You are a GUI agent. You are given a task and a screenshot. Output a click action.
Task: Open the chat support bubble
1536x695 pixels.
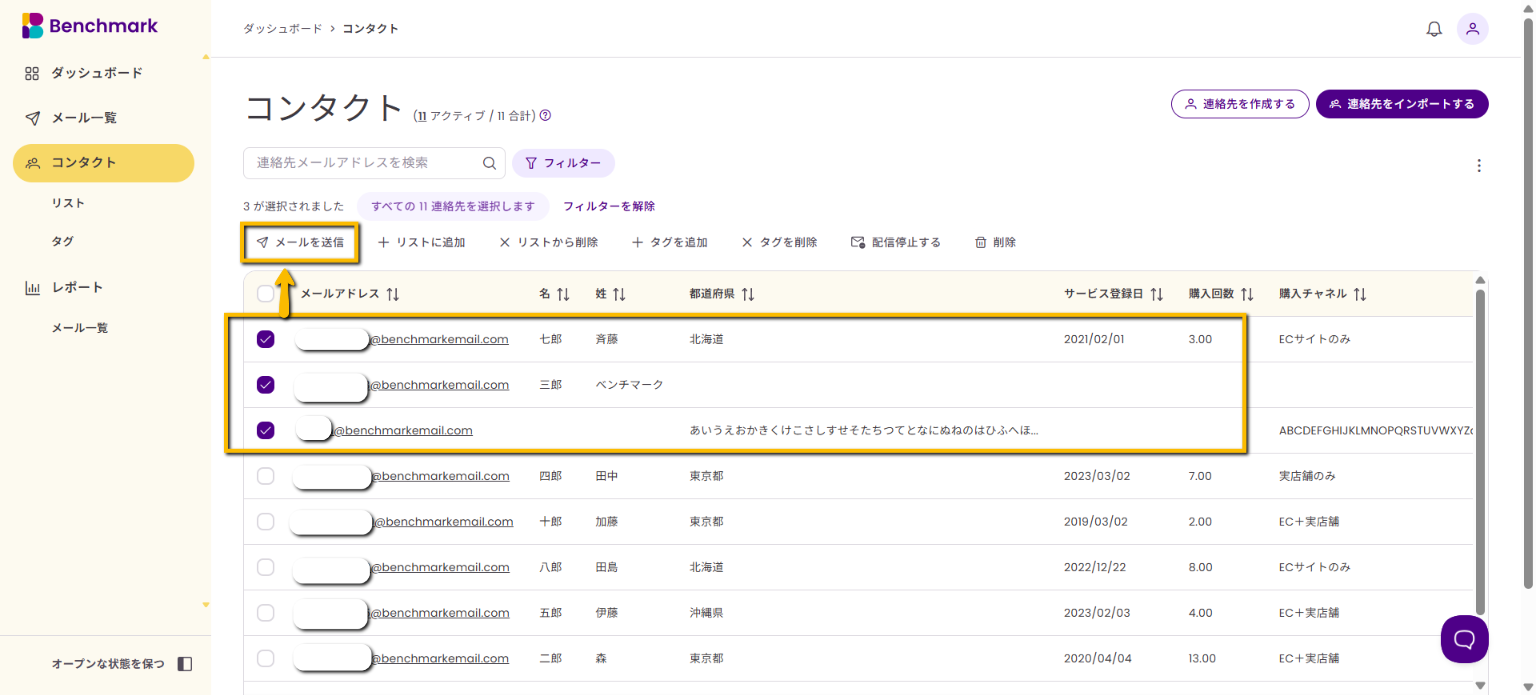[x=1464, y=639]
